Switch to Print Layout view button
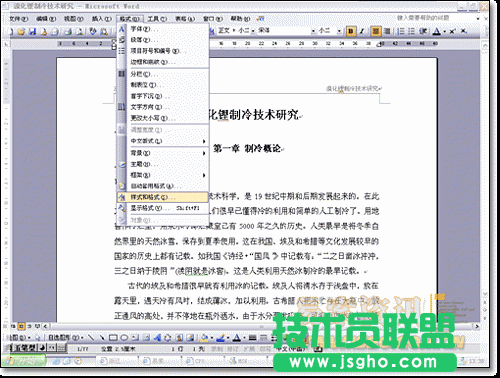This screenshot has height=378, width=500. click(x=21, y=326)
